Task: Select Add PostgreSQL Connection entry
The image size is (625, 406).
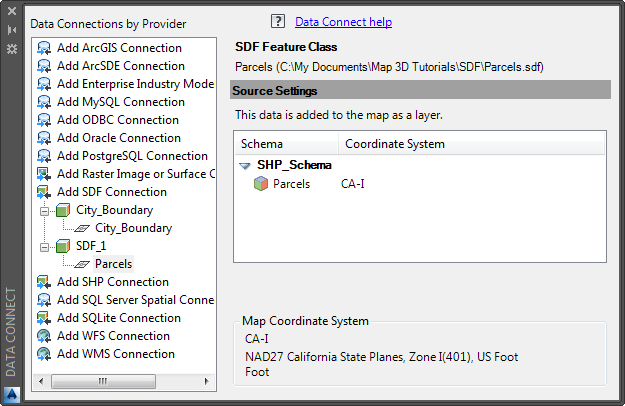Action: coord(132,156)
